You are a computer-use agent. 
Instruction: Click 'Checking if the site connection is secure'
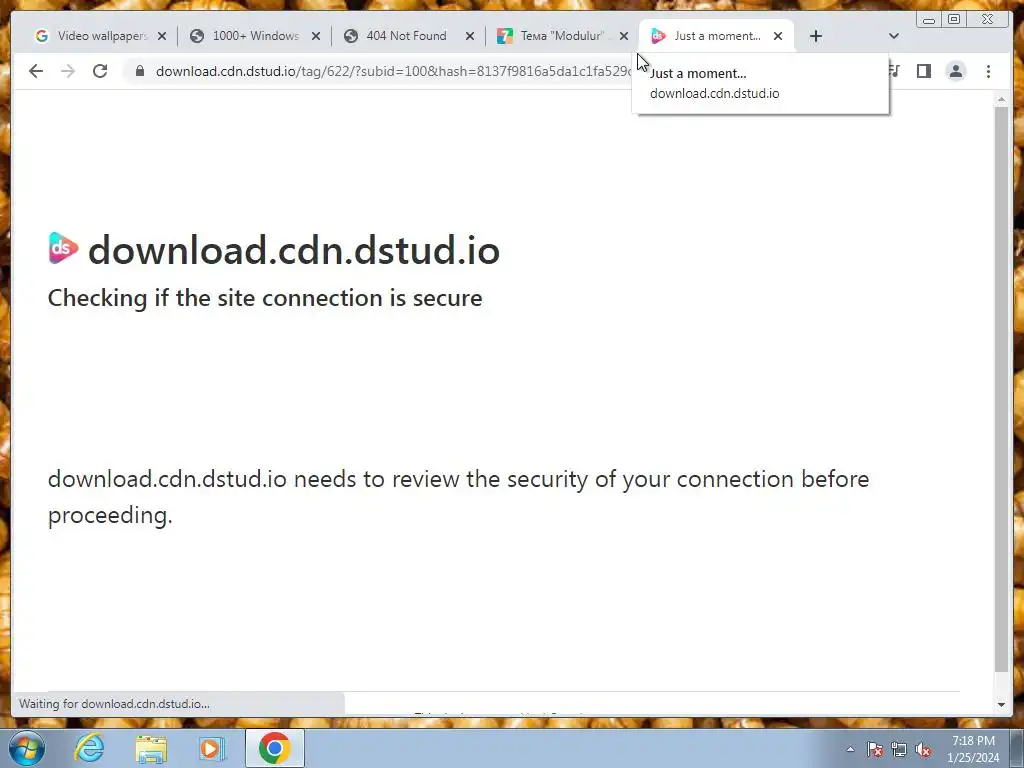pyautogui.click(x=265, y=298)
